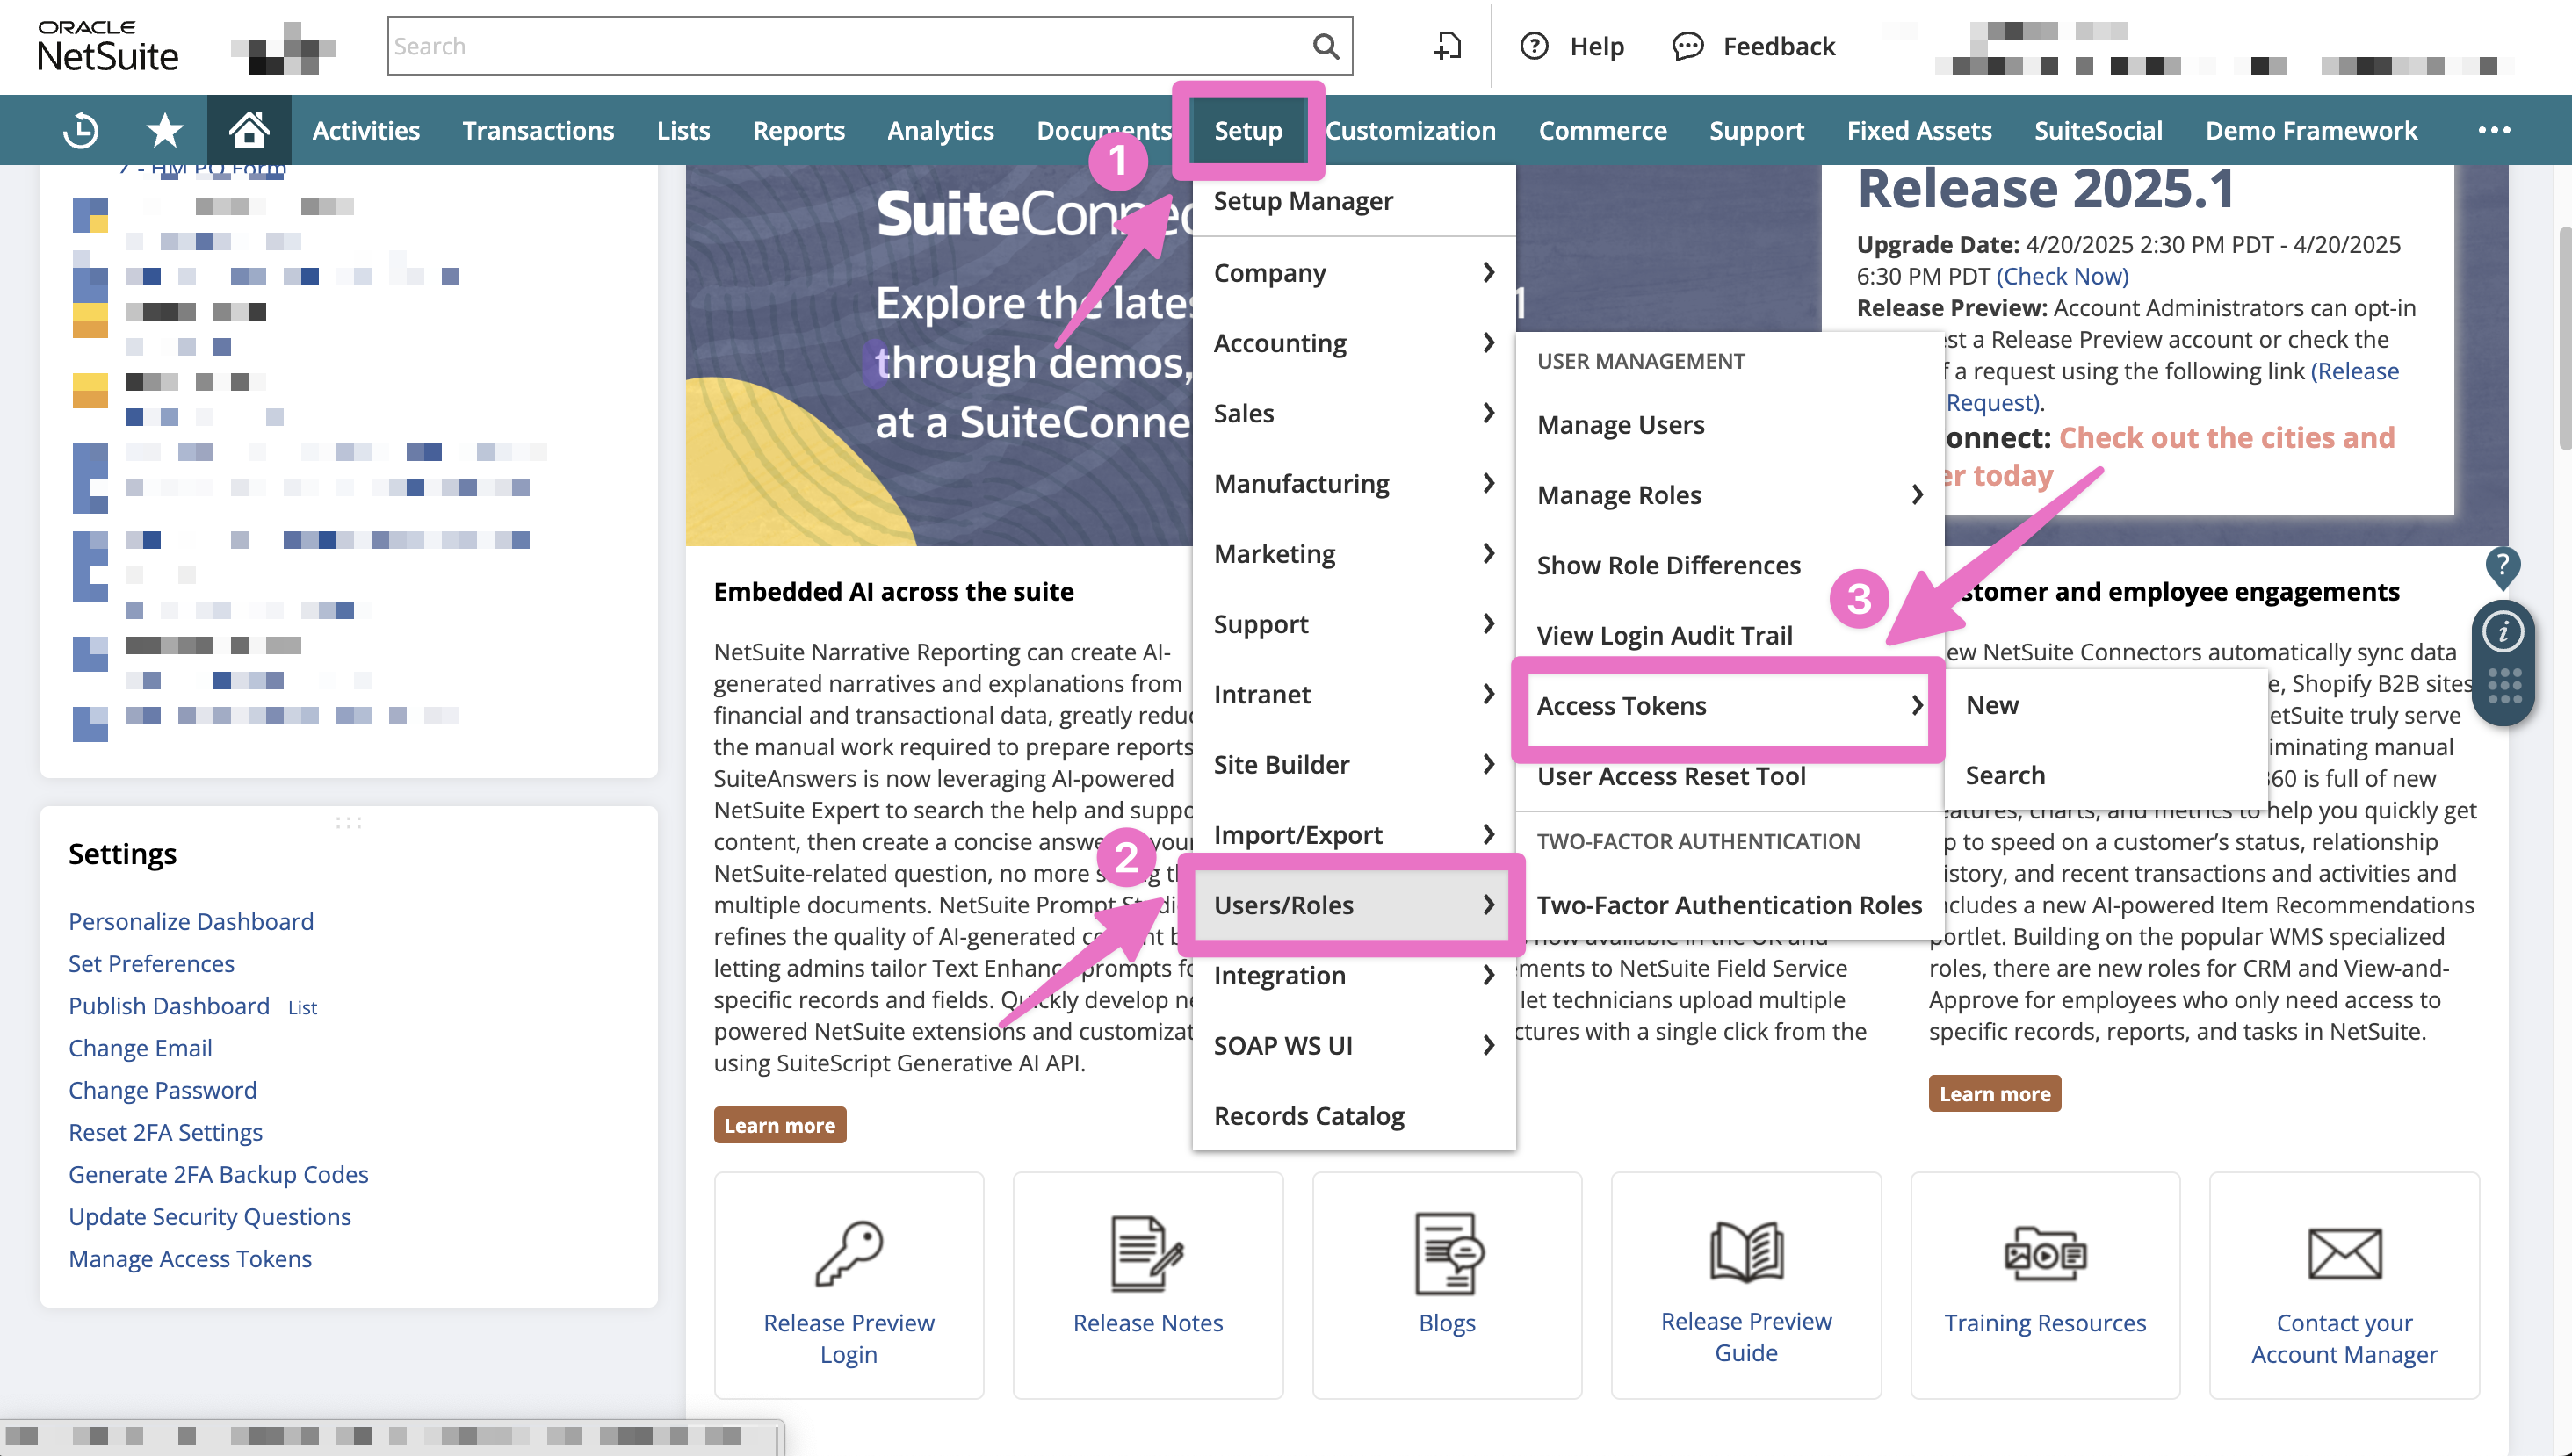This screenshot has height=1456, width=2572.
Task: Open Feedback speech bubble icon
Action: coord(1687,46)
